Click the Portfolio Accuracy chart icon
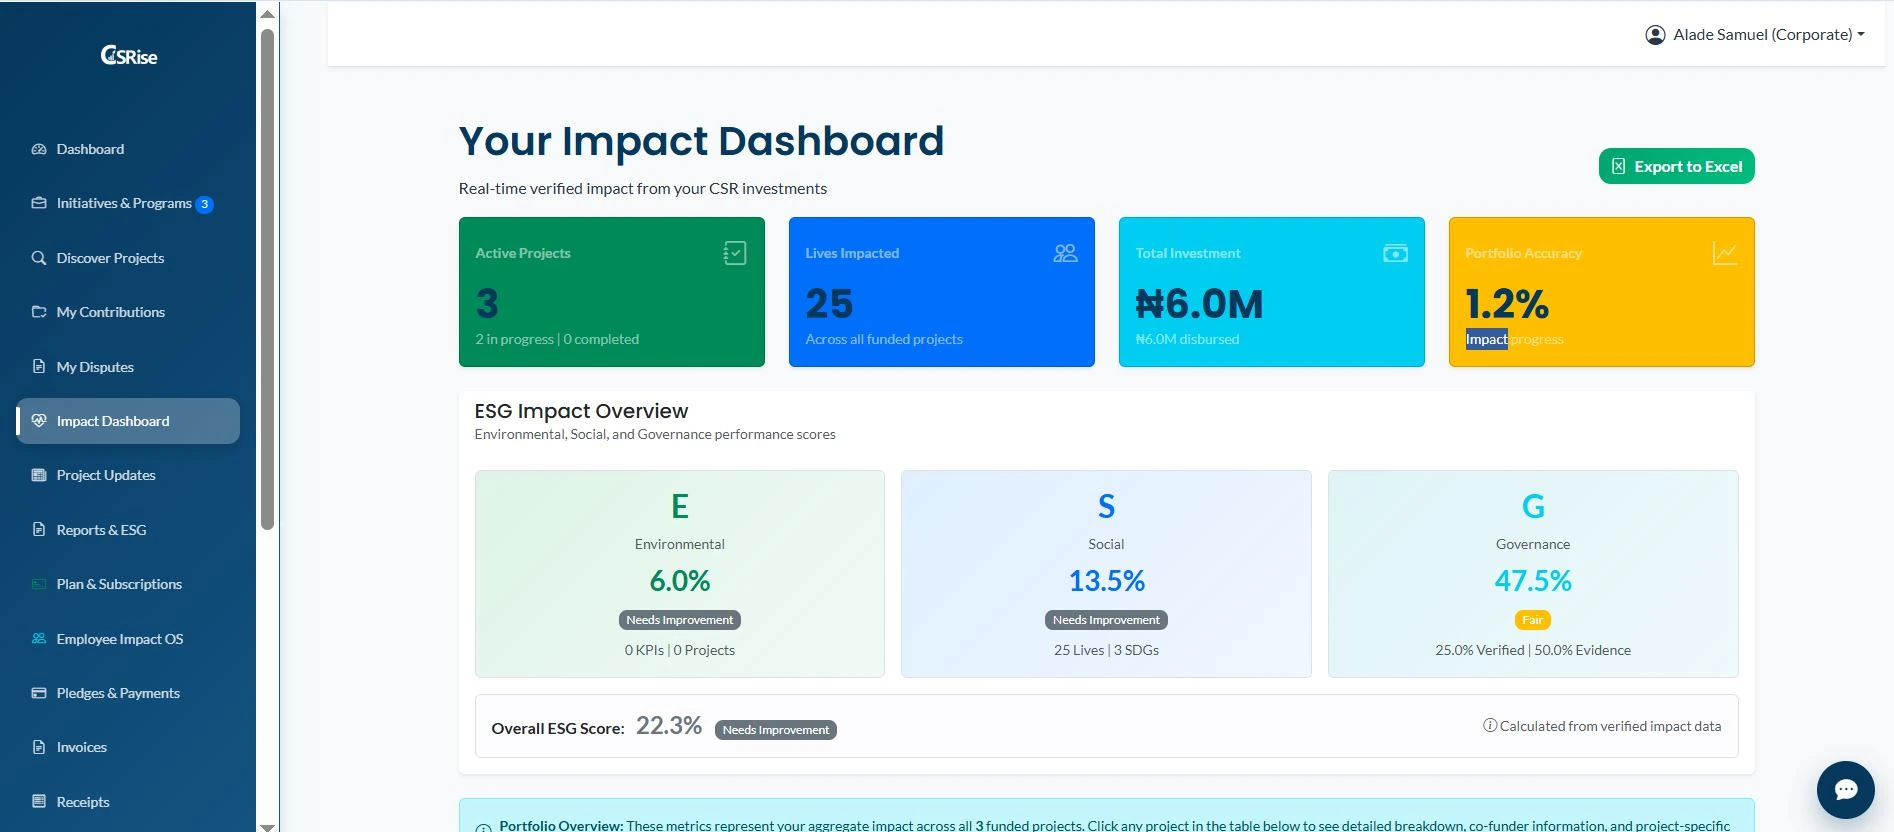1894x832 pixels. (x=1725, y=253)
